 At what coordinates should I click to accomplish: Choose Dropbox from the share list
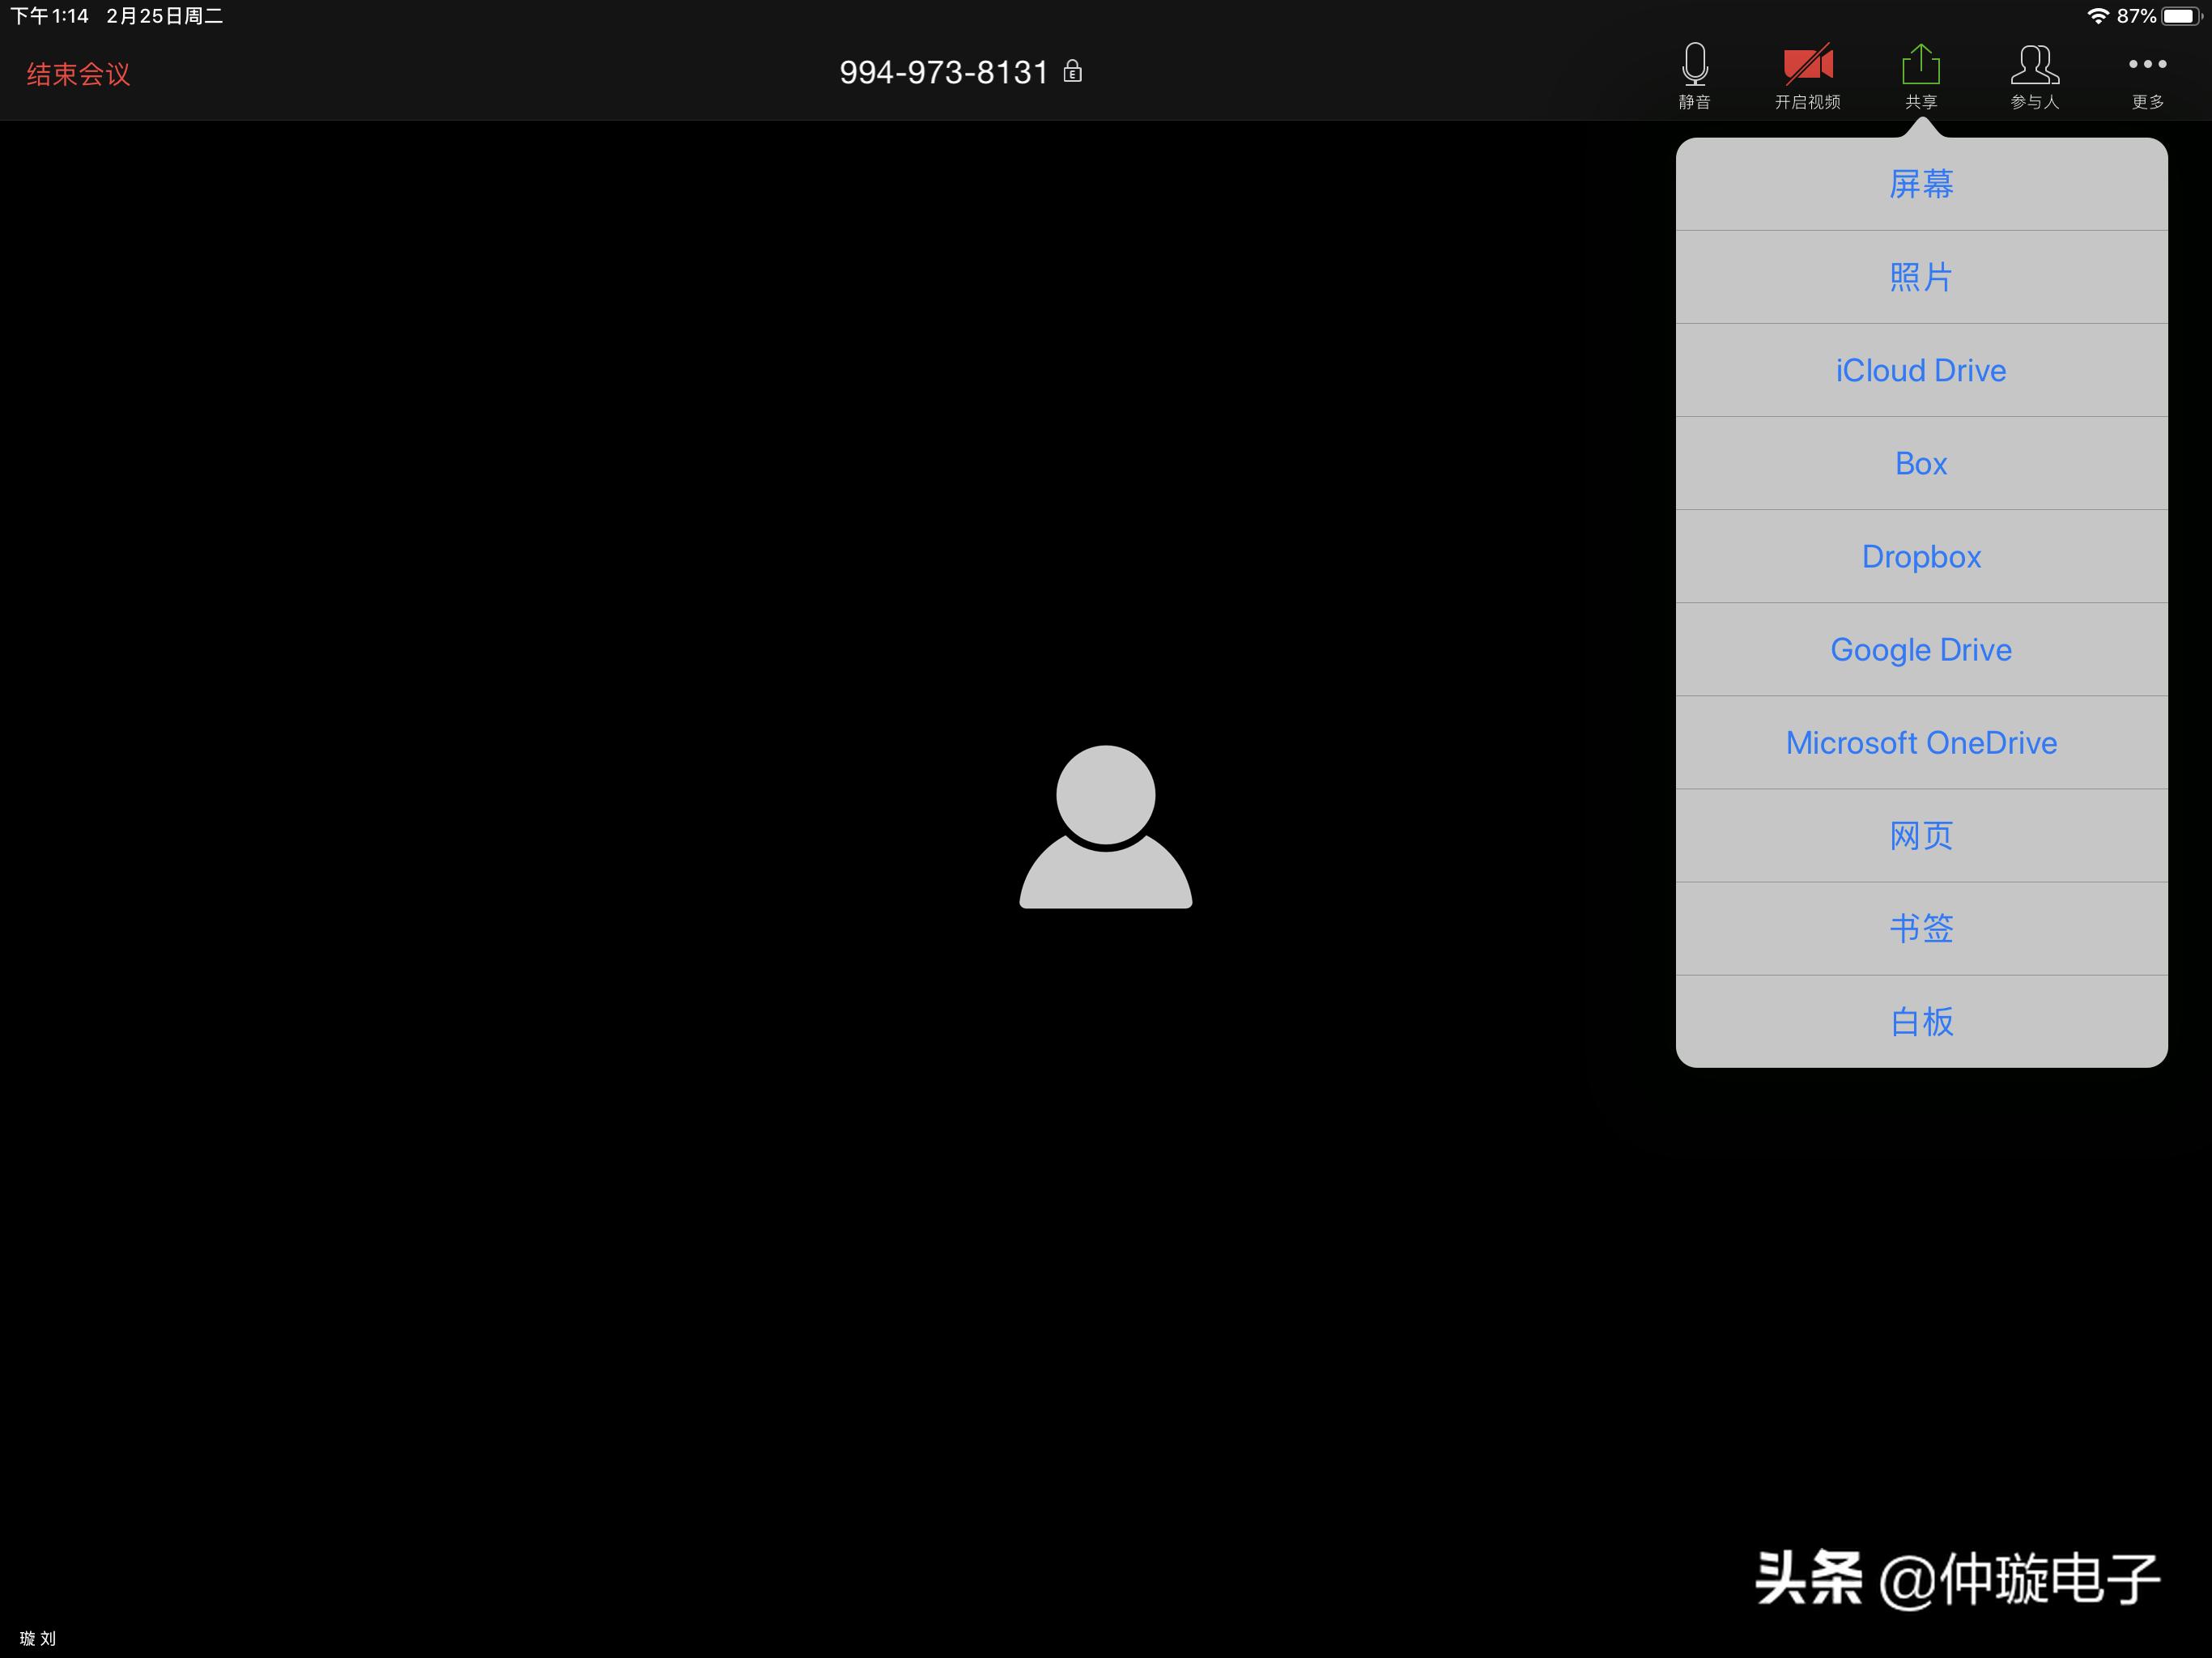tap(1921, 556)
